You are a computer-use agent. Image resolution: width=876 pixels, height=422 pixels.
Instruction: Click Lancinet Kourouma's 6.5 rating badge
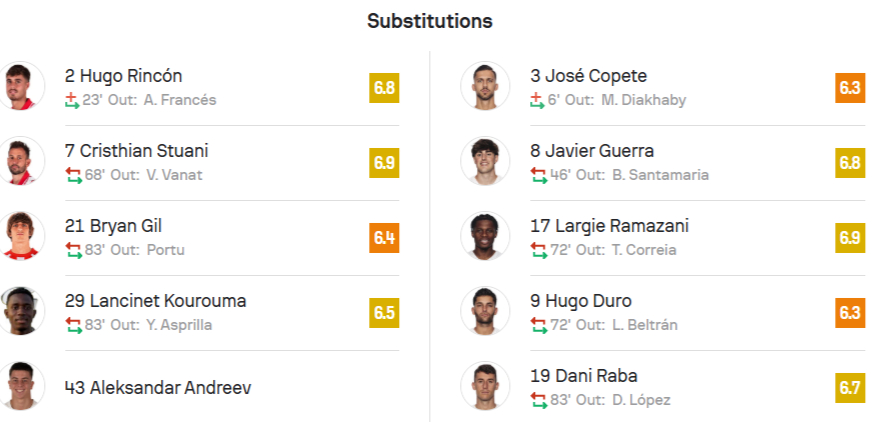click(384, 312)
